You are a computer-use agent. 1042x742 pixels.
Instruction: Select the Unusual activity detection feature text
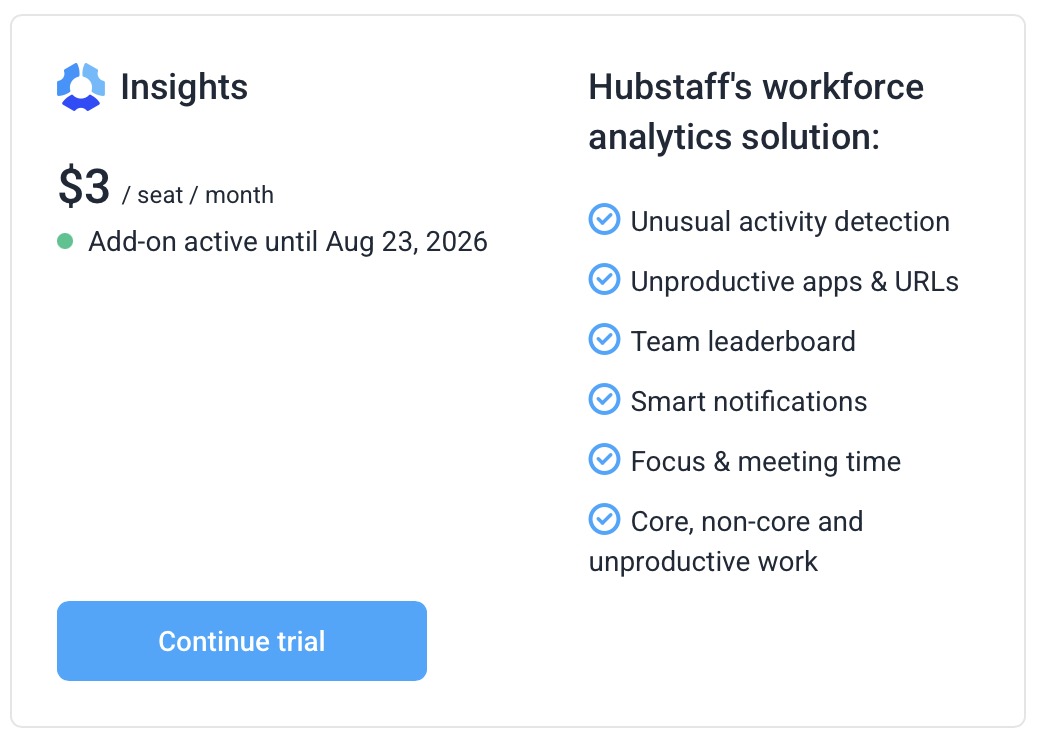[x=790, y=221]
